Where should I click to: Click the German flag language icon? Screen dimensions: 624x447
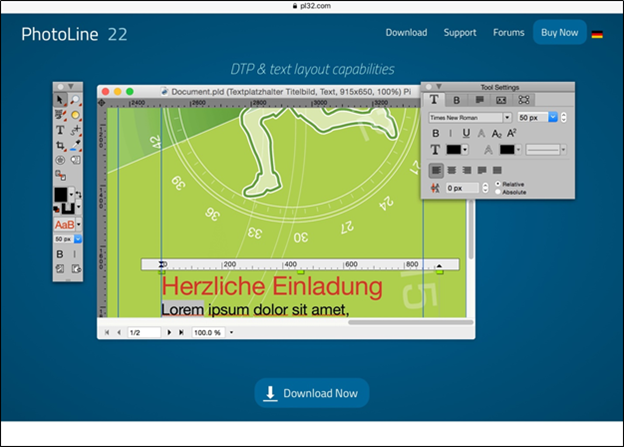pyautogui.click(x=597, y=35)
